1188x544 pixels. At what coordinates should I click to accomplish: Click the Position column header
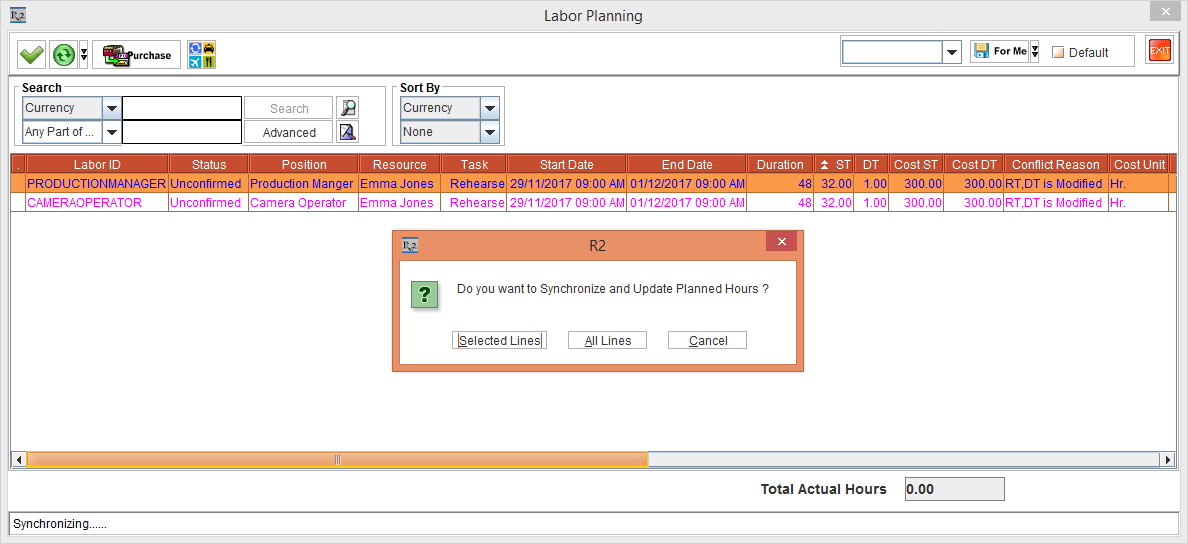click(304, 164)
